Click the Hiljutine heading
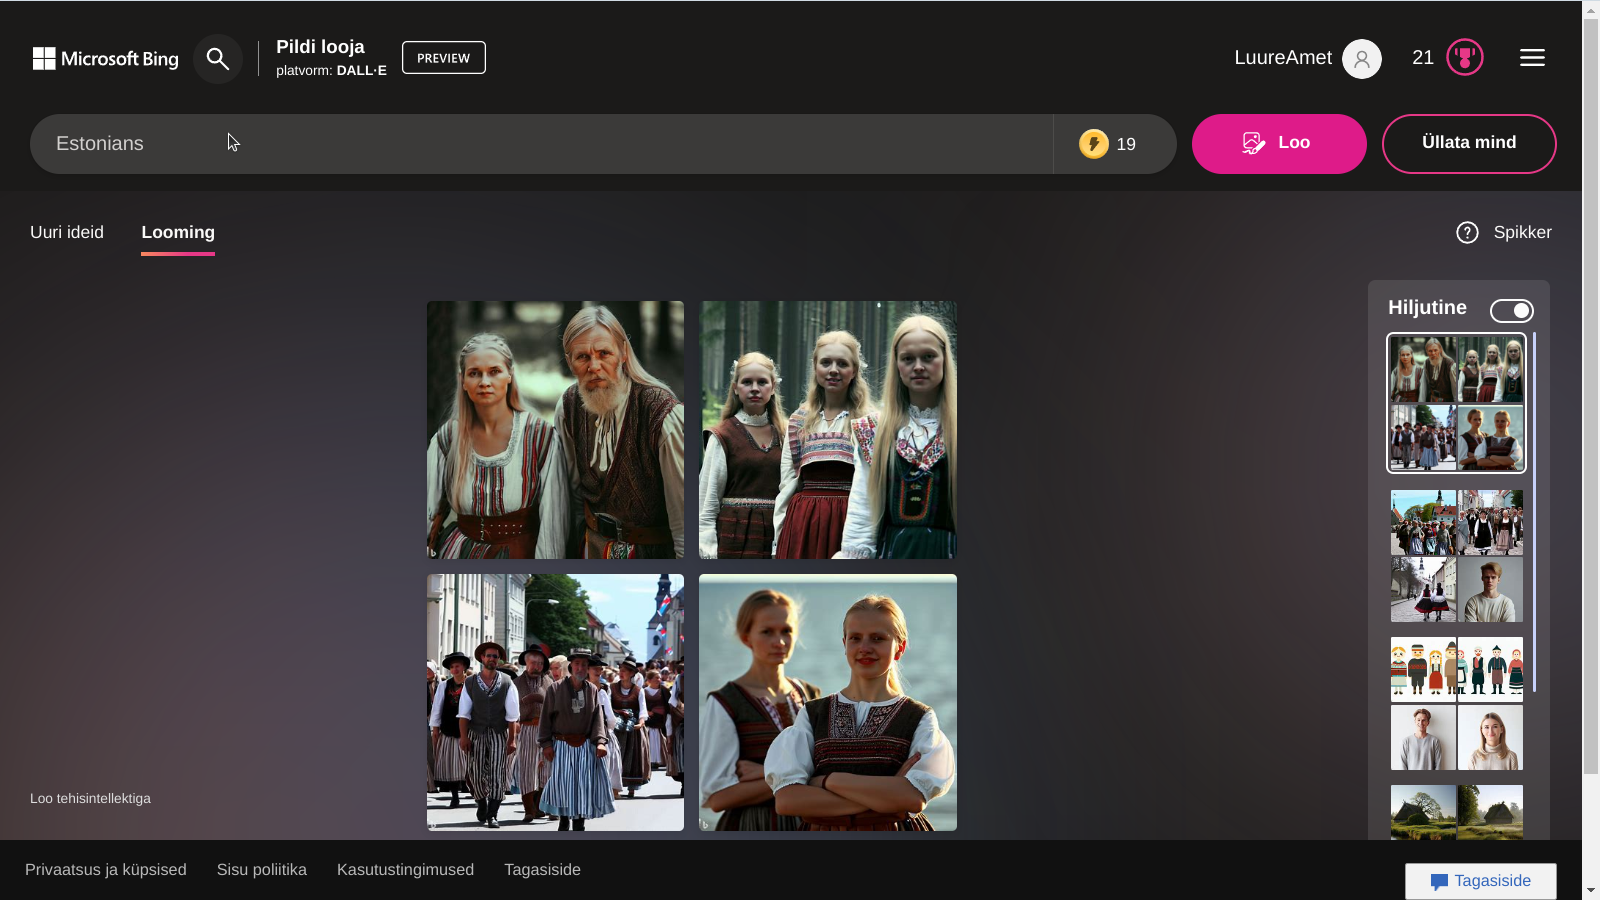 1427,307
